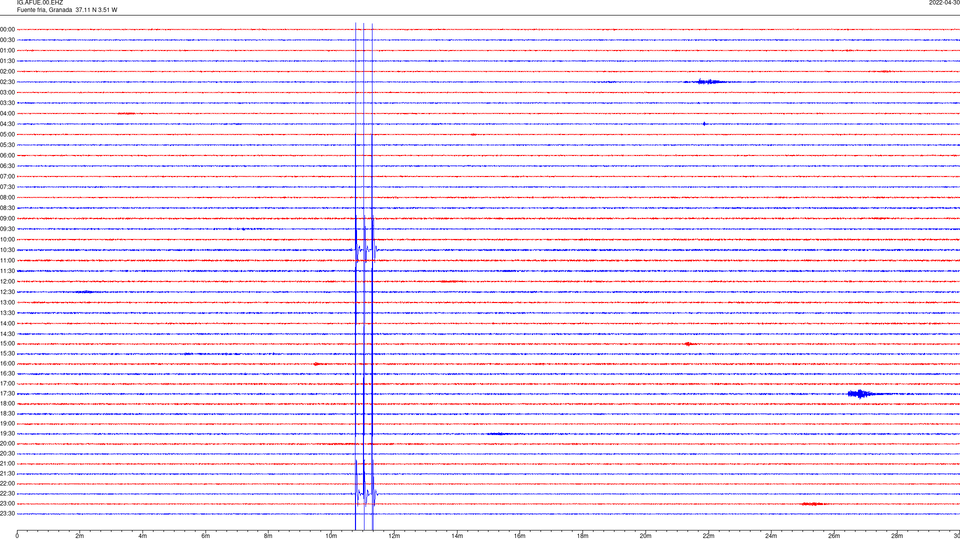Screen dimensions: 960x540
Task: Click the red blip on the 15:00 trace
Action: [x=689, y=344]
